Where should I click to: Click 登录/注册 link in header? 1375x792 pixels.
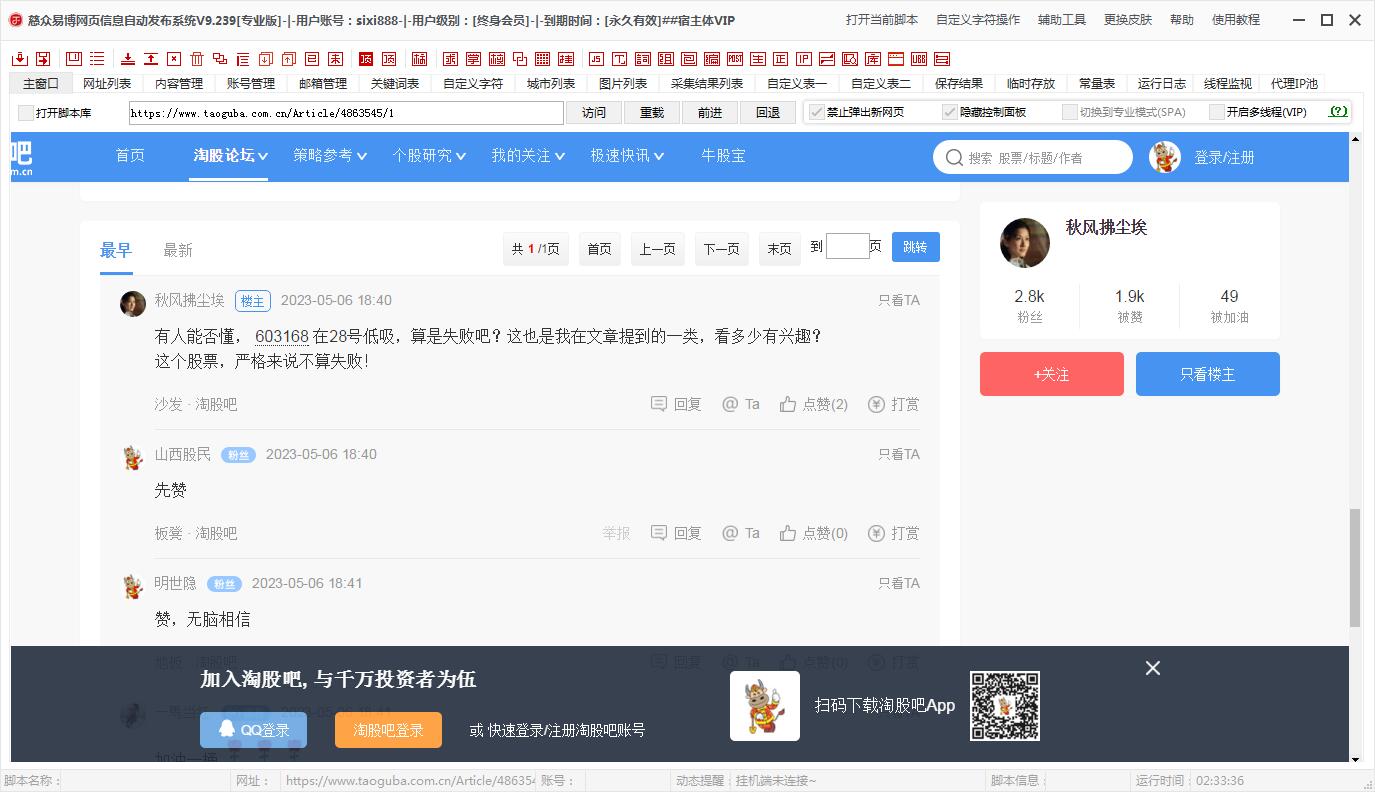(x=1224, y=157)
